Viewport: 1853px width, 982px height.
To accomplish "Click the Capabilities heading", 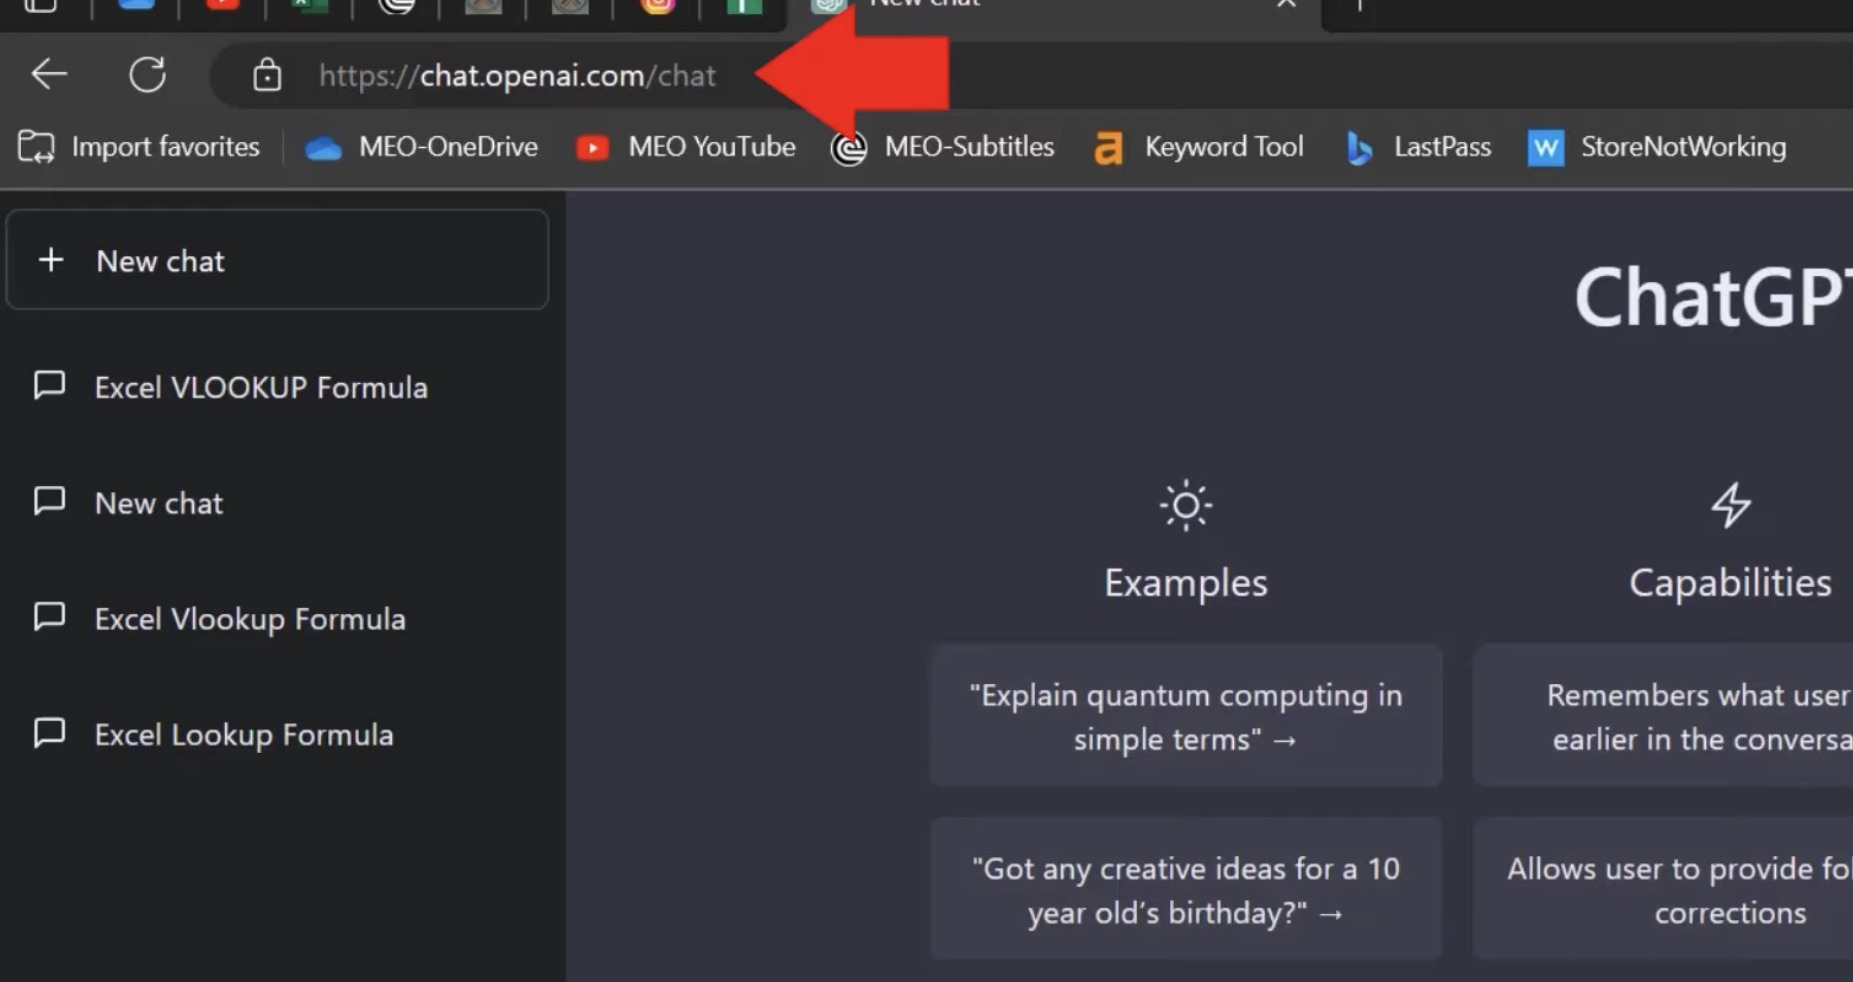I will [1730, 582].
